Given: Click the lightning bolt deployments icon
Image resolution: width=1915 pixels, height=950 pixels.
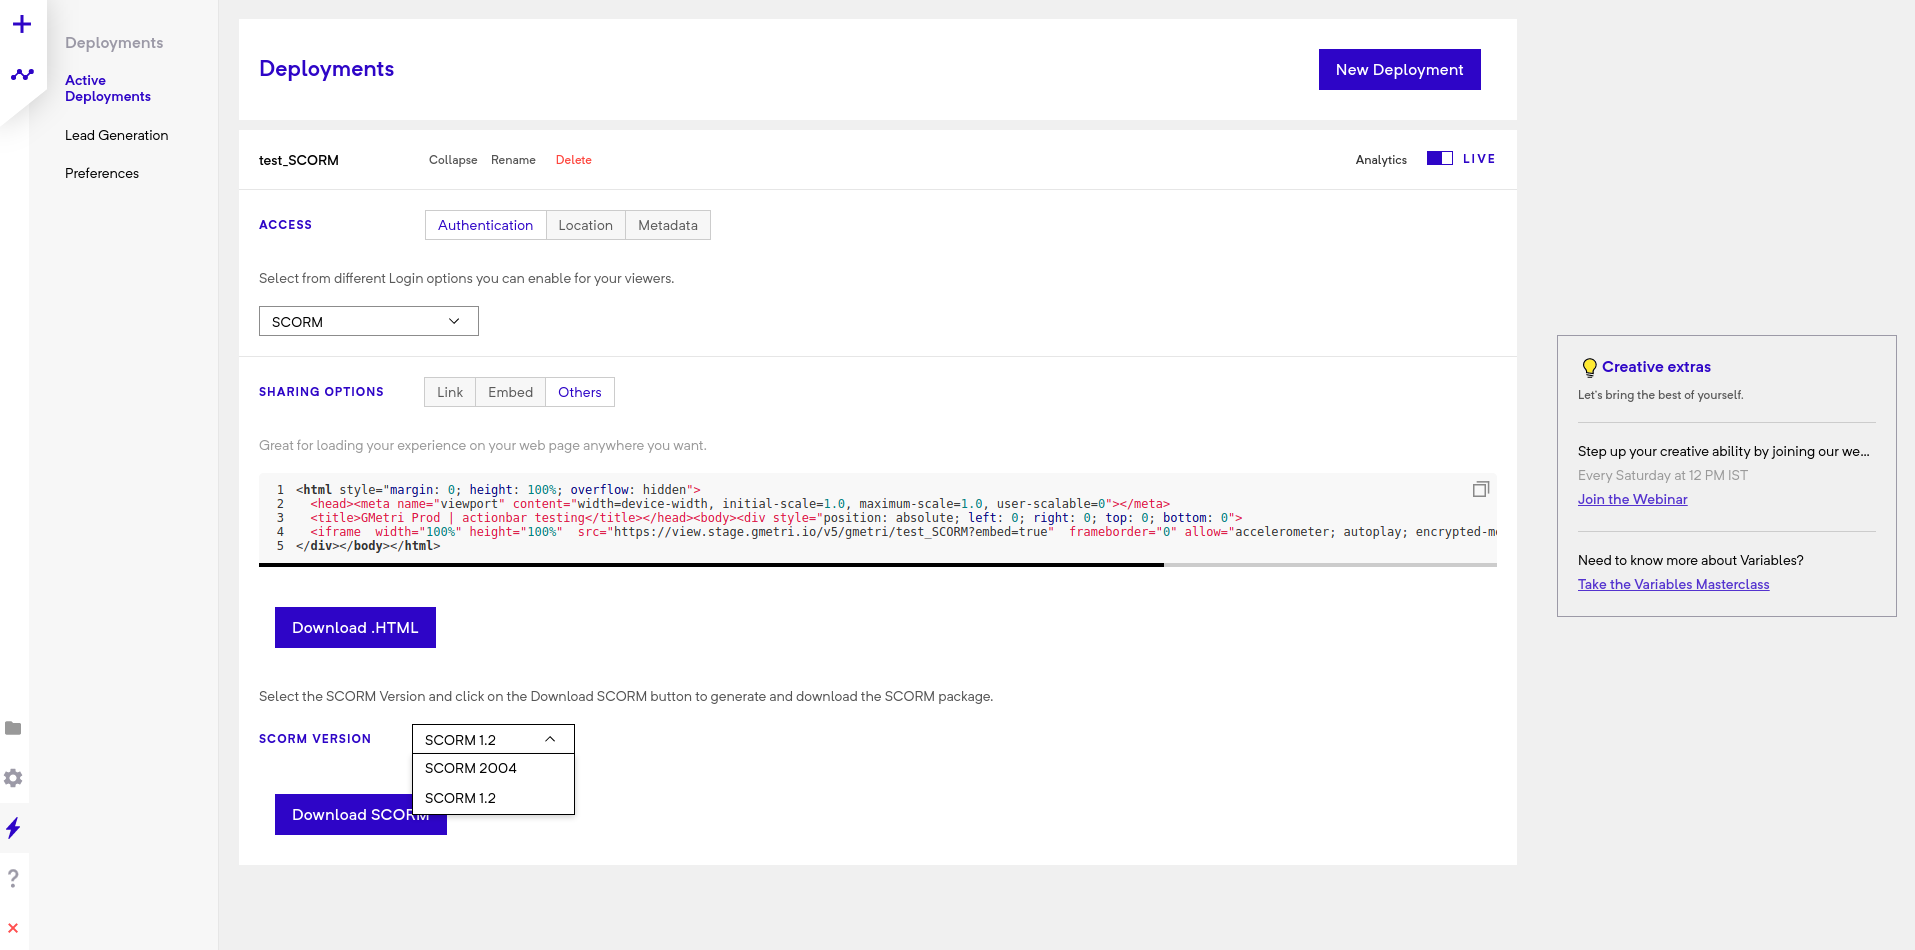Looking at the screenshot, I should pyautogui.click(x=13, y=828).
